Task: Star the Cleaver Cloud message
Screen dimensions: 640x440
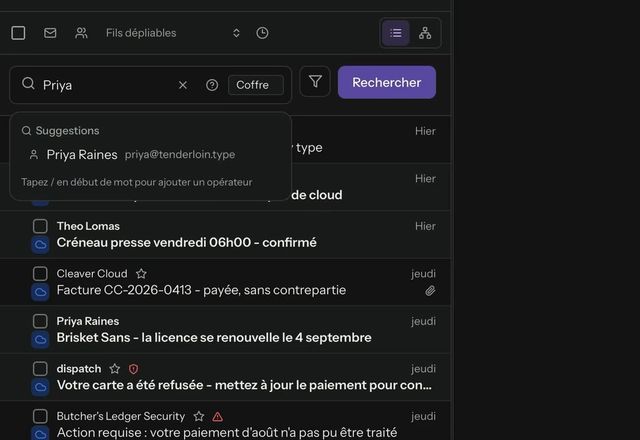Action: click(141, 273)
